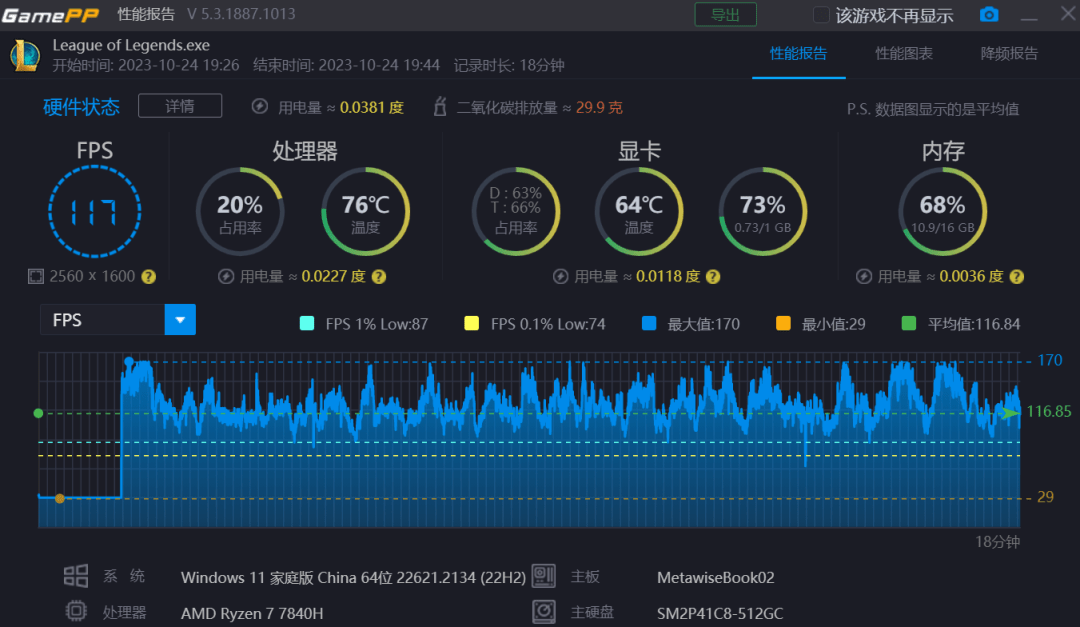
Task: Click the GPU D:63% T:66% usage gauge
Action: coord(515,212)
